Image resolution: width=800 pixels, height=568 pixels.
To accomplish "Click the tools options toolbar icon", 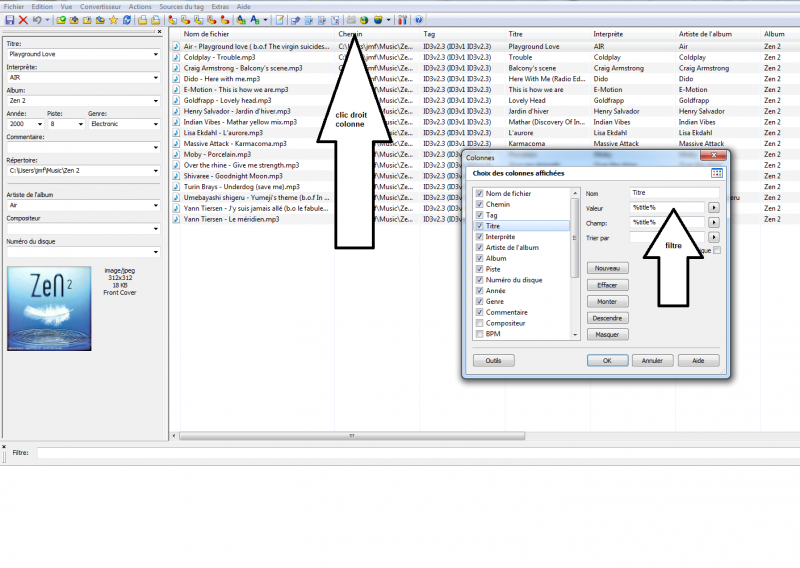I will coord(402,20).
